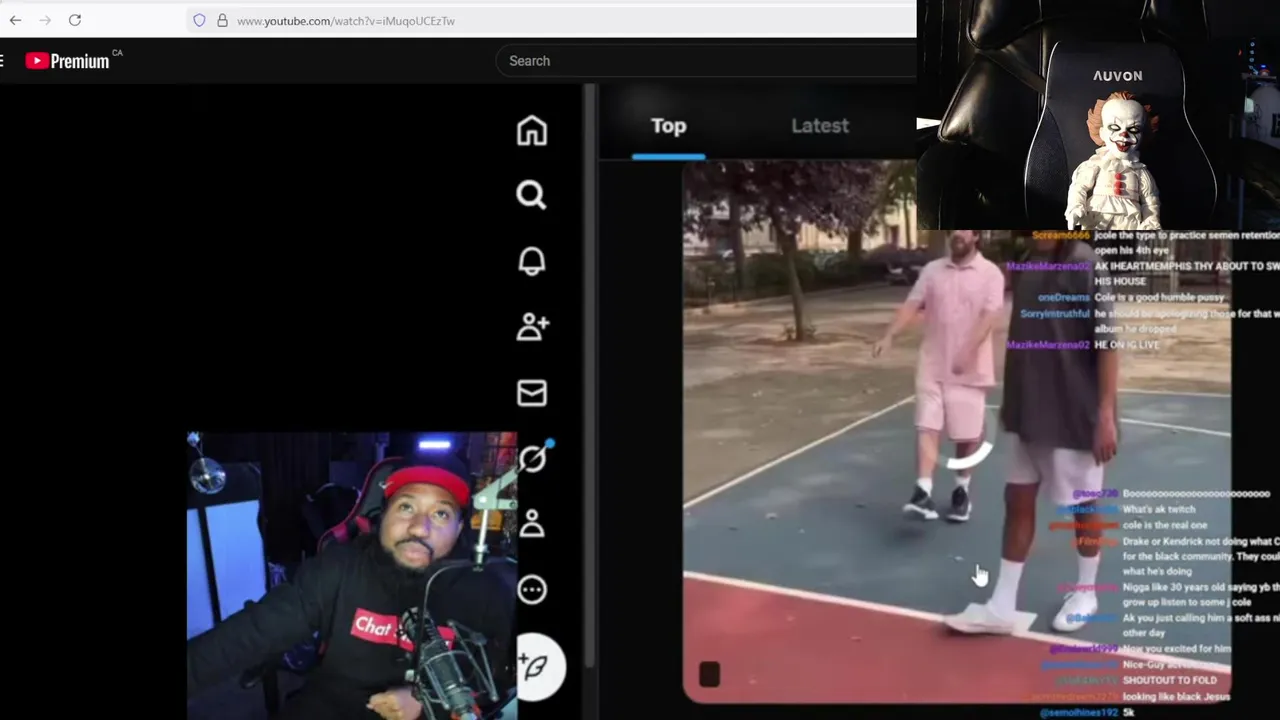Click the padlock site security icon
The image size is (1280, 720).
(x=222, y=20)
